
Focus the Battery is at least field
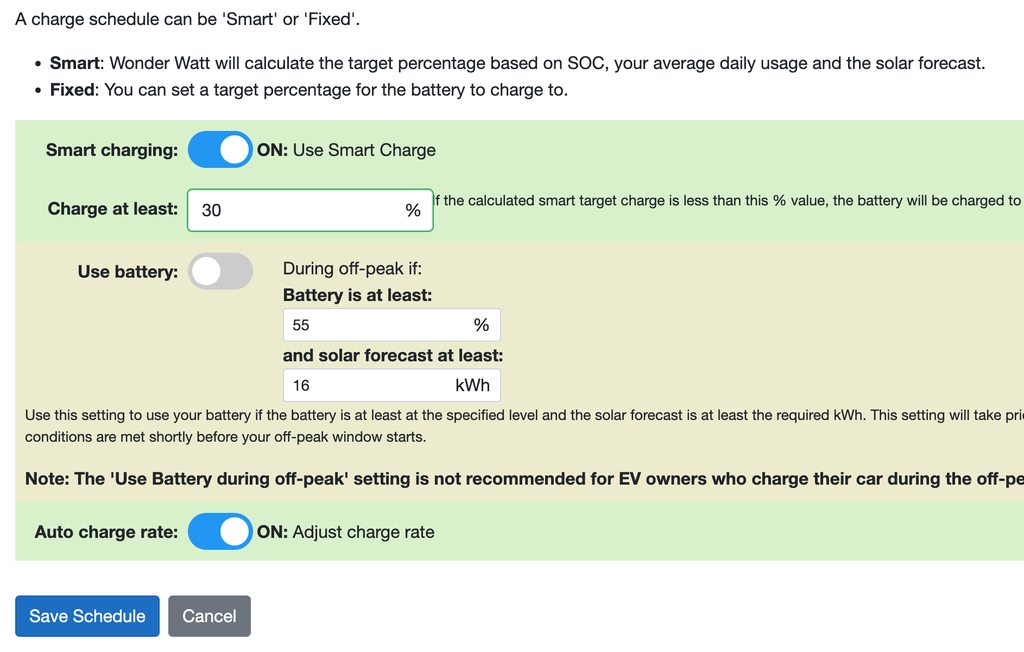(375, 325)
